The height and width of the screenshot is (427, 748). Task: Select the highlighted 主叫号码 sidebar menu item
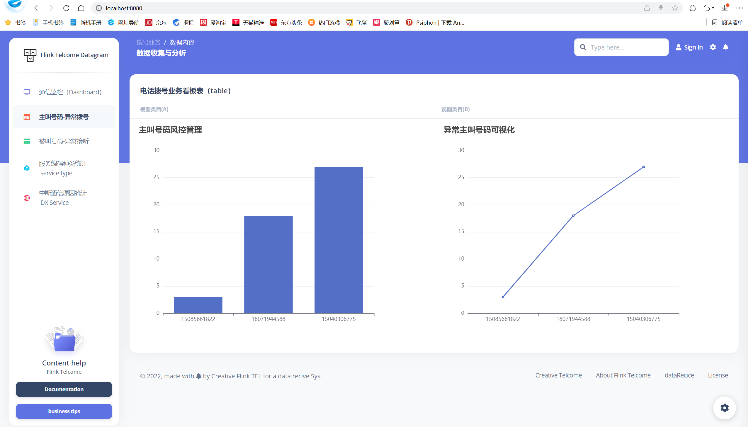64,117
